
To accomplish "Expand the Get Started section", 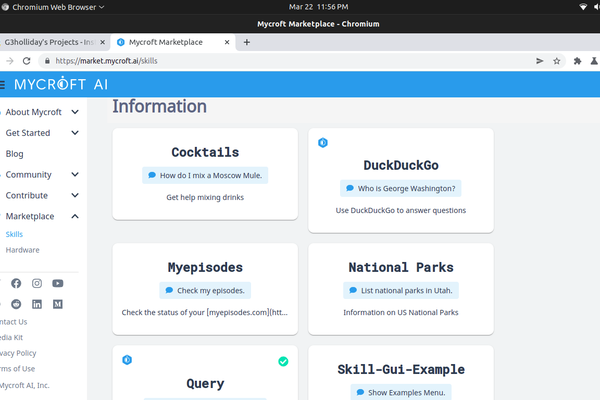I will click(75, 133).
